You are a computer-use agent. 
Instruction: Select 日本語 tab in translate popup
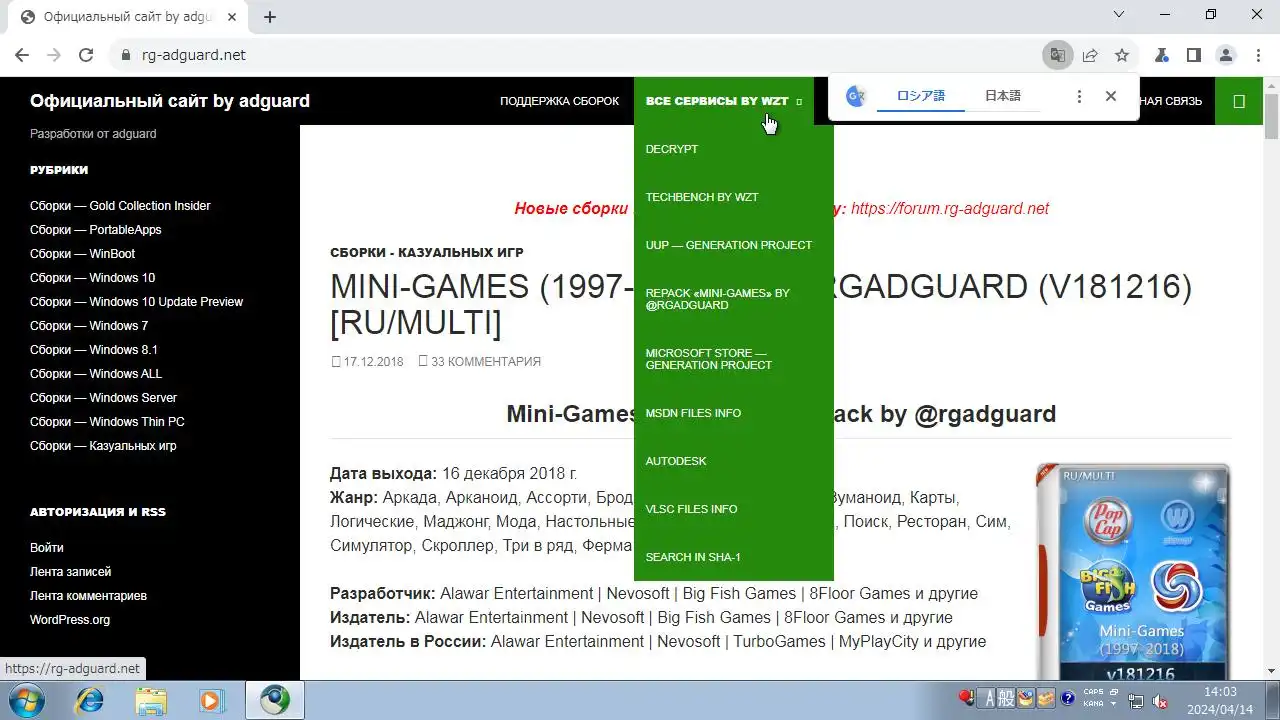pyautogui.click(x=1003, y=97)
